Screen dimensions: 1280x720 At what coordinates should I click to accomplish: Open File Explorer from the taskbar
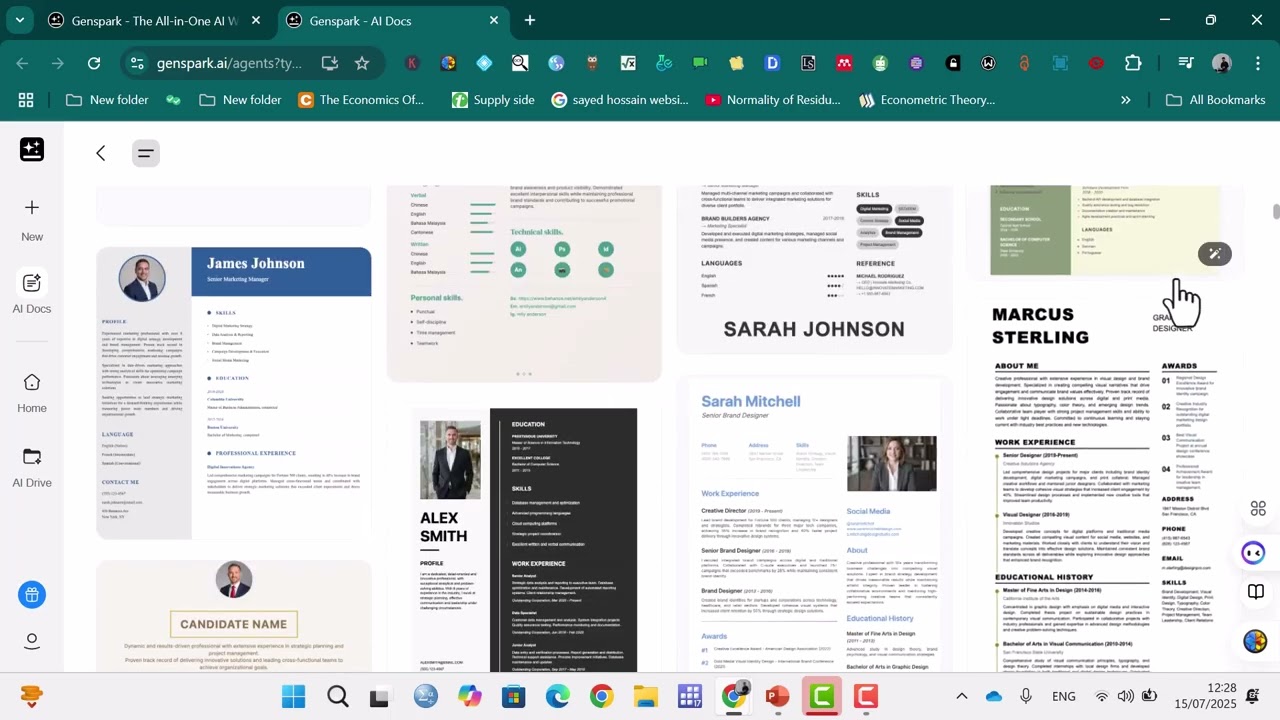point(645,696)
